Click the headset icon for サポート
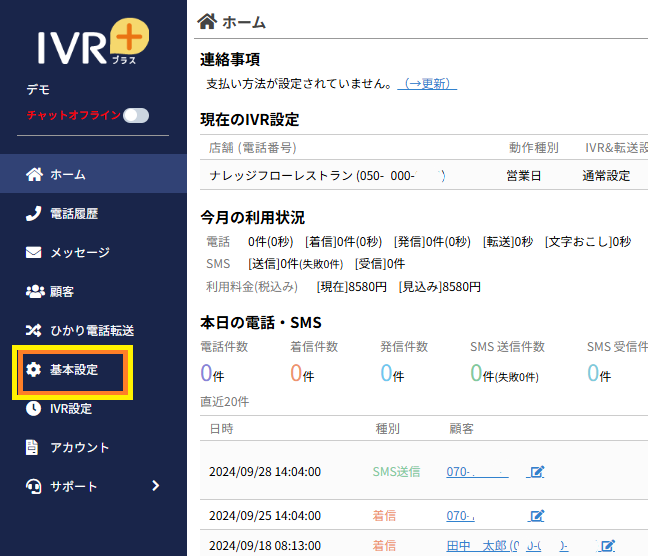Viewport: 648px width, 556px height. point(33,486)
